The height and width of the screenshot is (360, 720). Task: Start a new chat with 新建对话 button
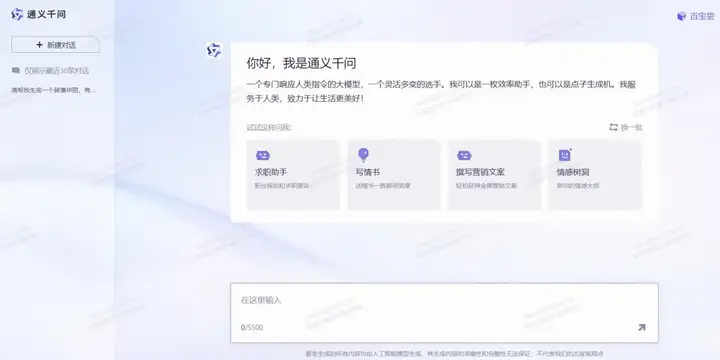tap(56, 45)
